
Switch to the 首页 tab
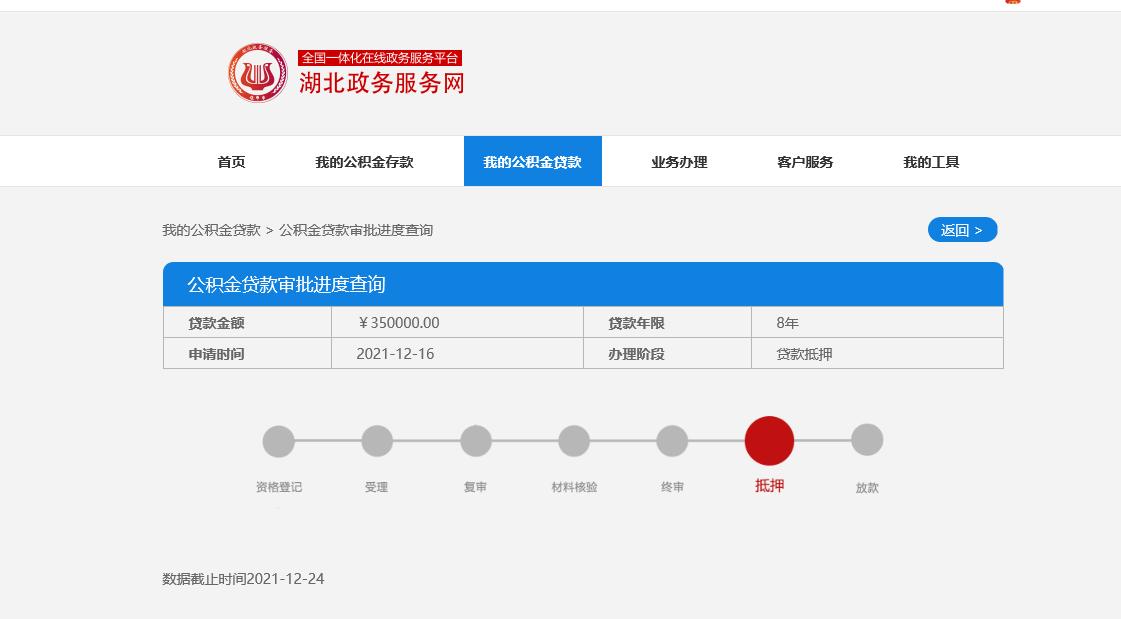point(231,161)
